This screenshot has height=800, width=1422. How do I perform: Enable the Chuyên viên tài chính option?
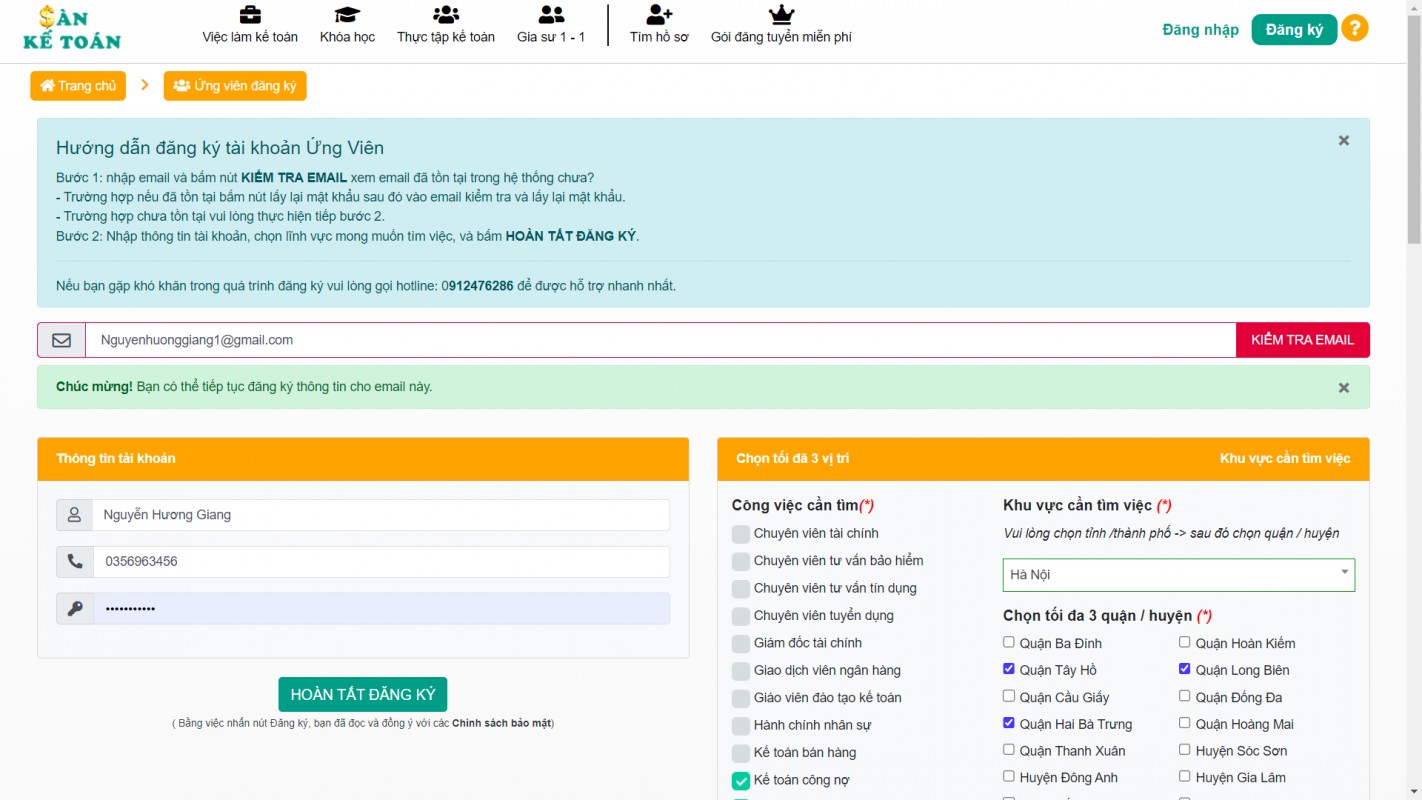point(741,534)
